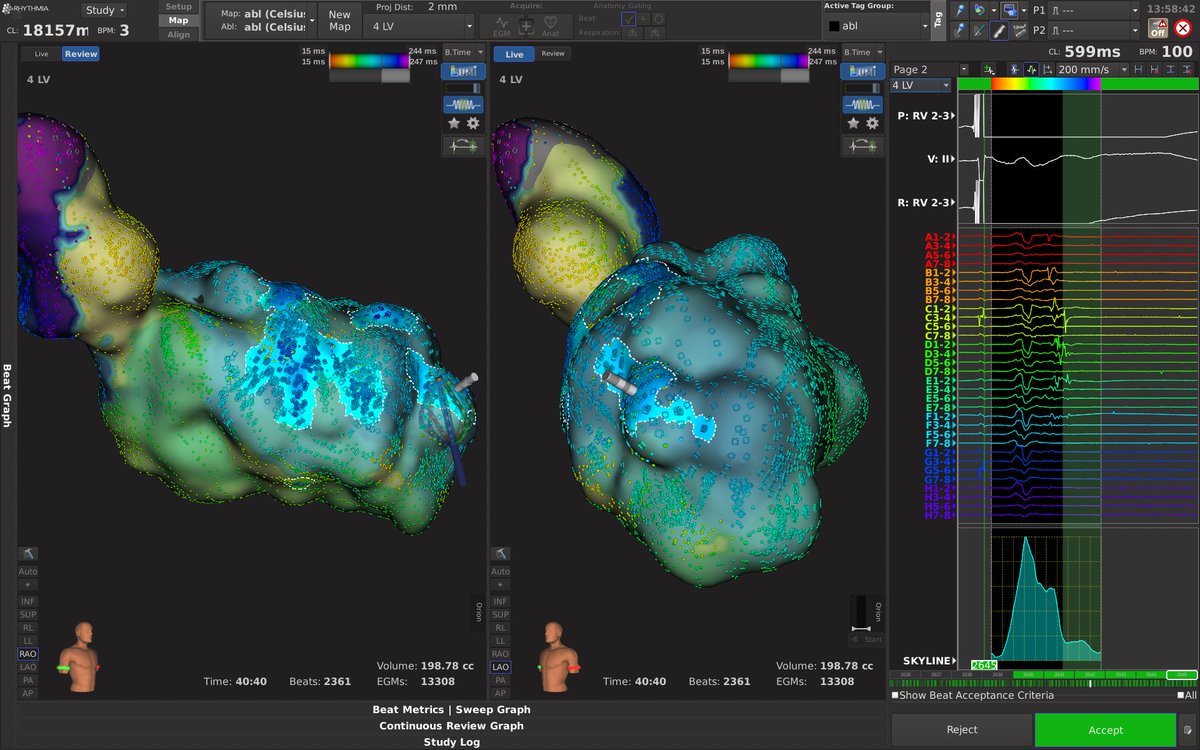Image resolution: width=1200 pixels, height=750 pixels.
Task: Click the red stop/close circle icon
Action: pos(1183,29)
